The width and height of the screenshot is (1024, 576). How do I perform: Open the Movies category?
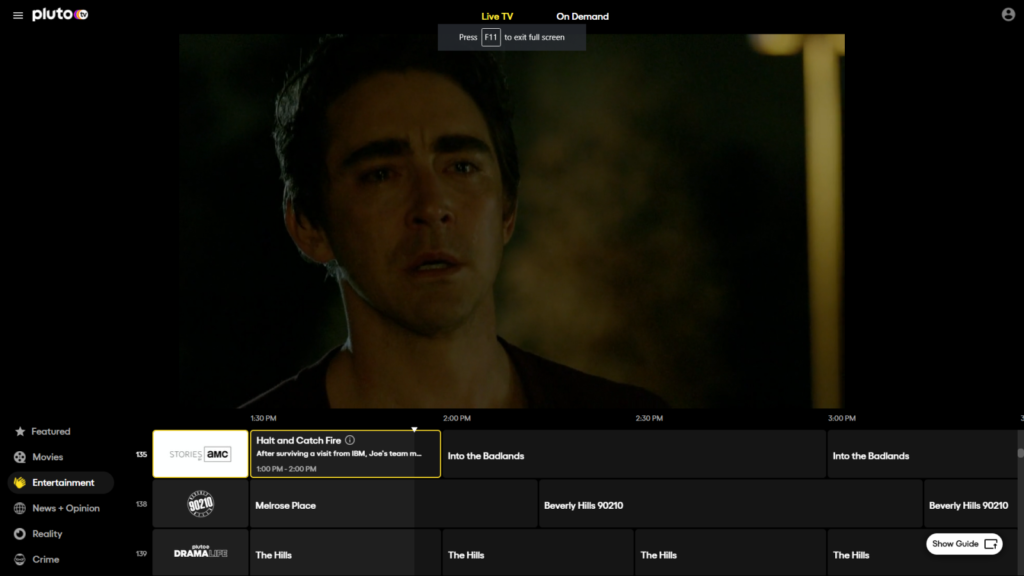pyautogui.click(x=48, y=457)
